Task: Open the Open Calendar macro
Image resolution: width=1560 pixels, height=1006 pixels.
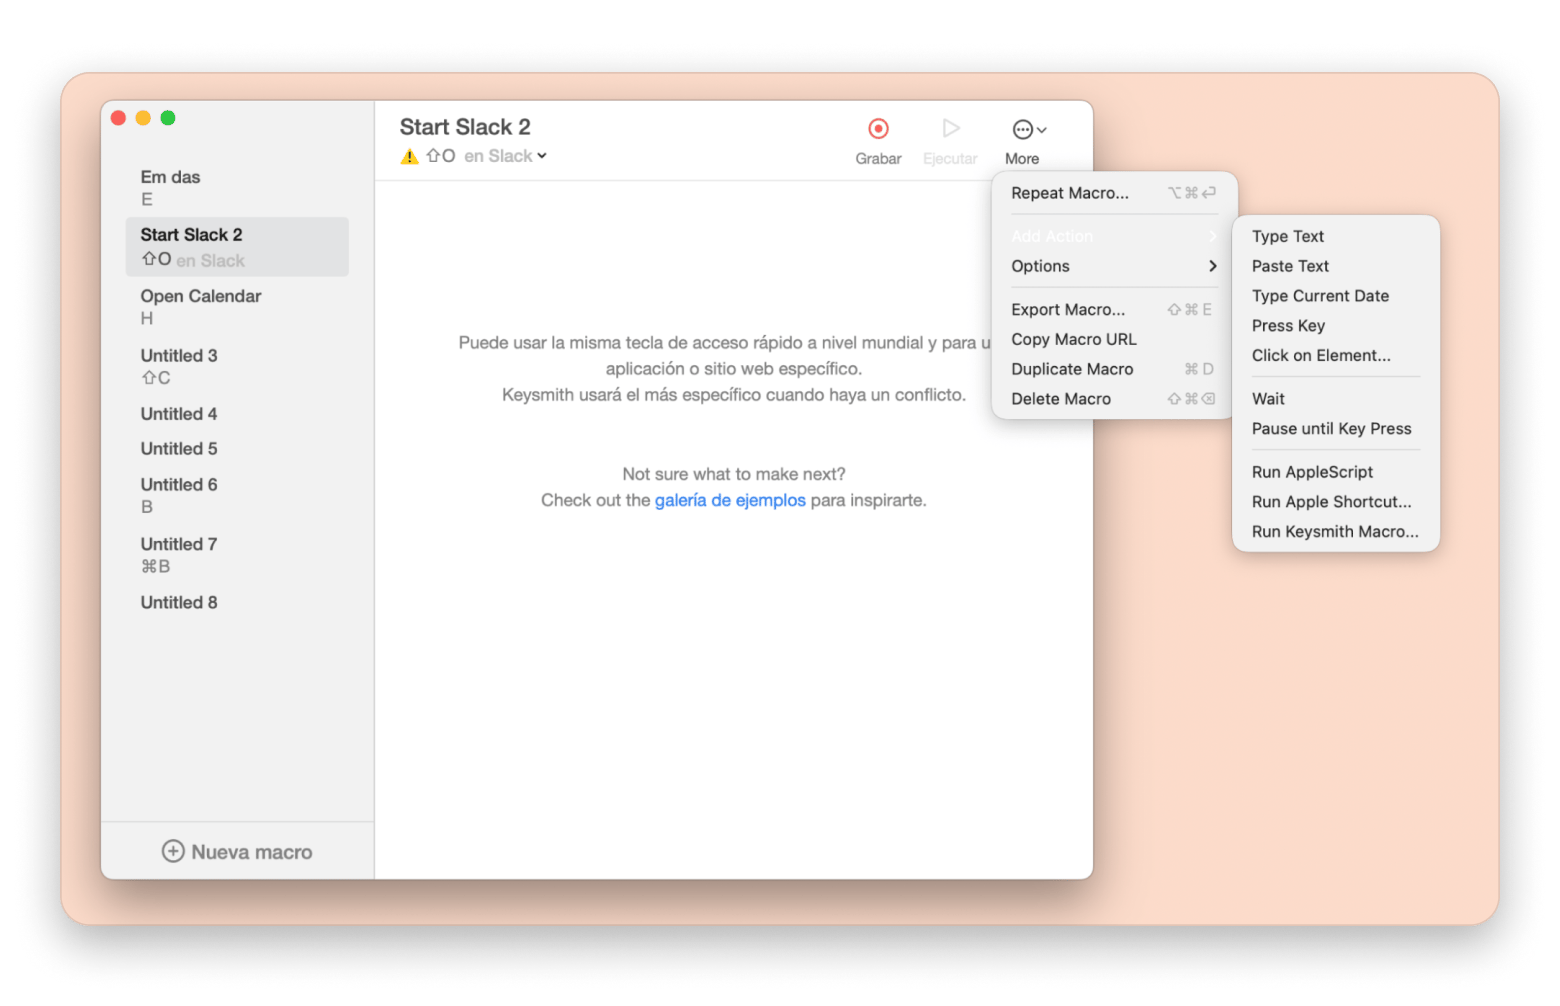Action: 237,306
